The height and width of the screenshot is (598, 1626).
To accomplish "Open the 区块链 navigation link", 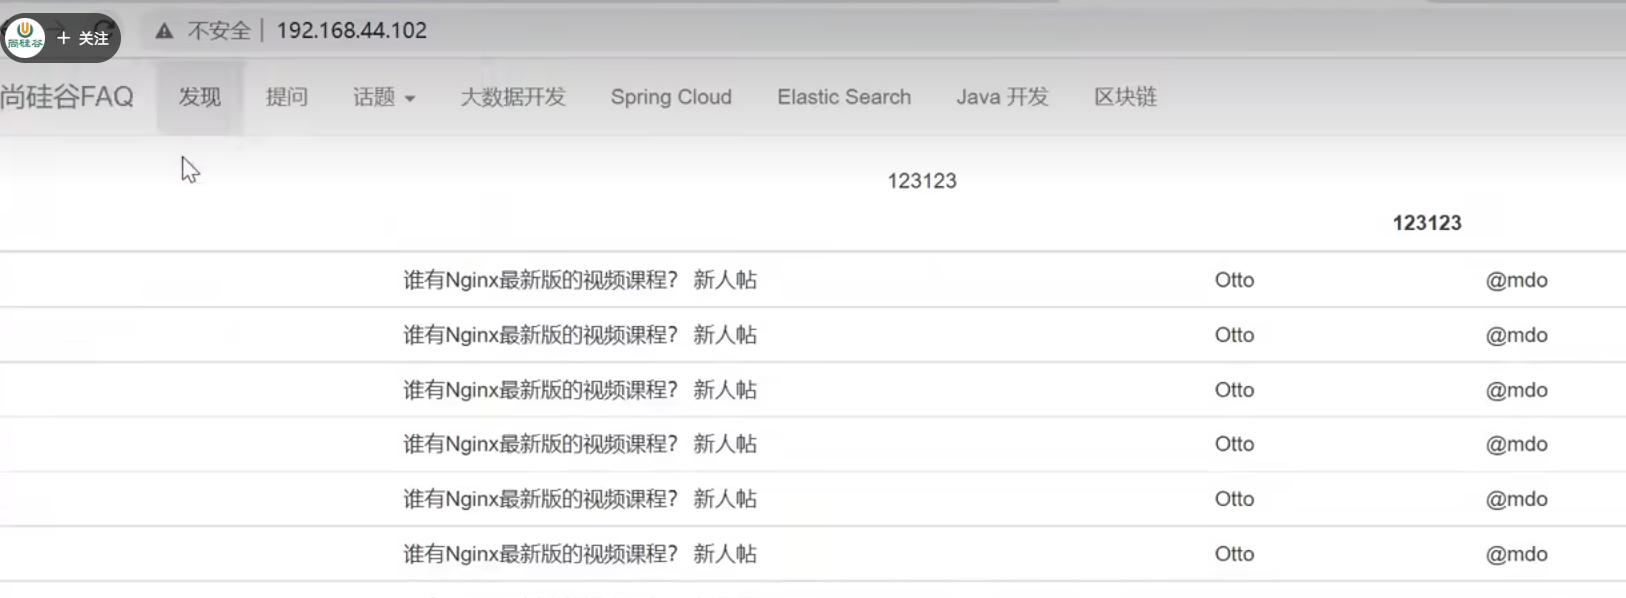I will [x=1124, y=97].
